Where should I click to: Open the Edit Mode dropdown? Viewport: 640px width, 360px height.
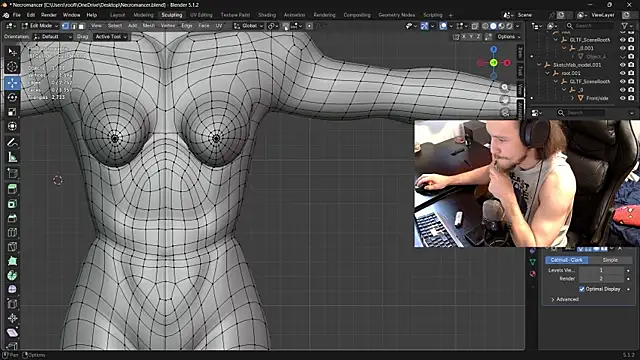click(40, 26)
